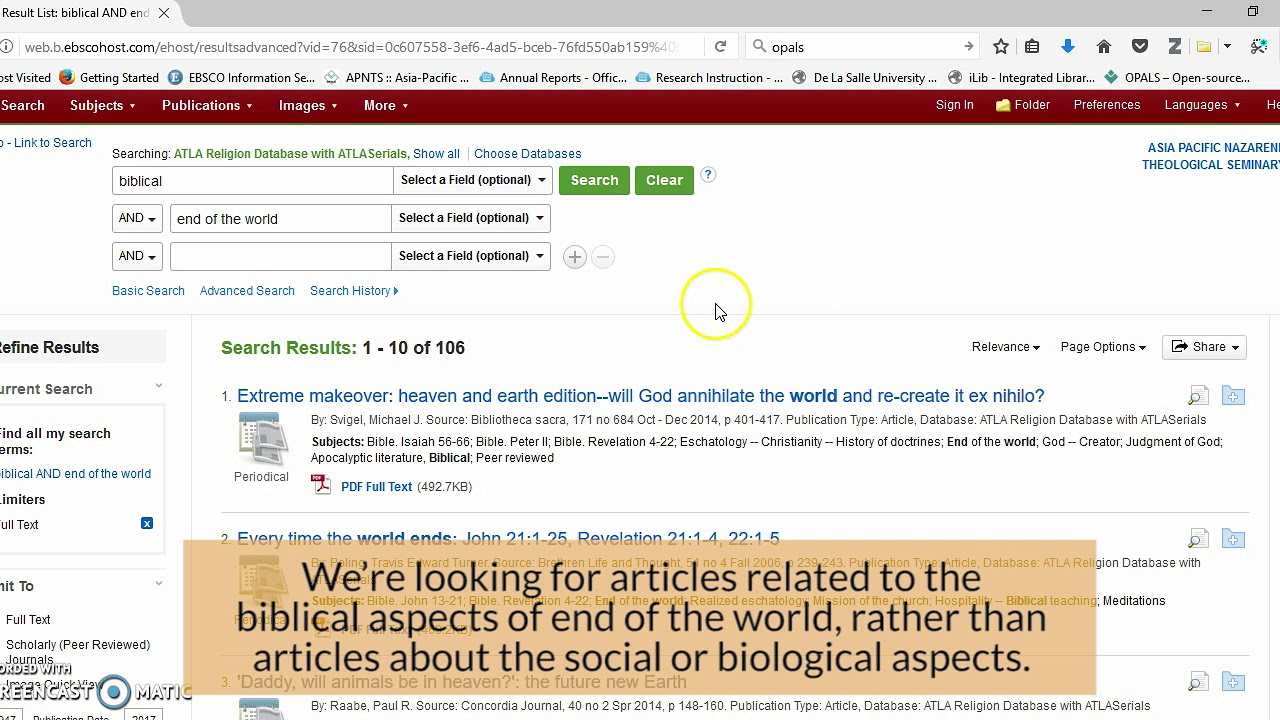This screenshot has width=1280, height=720.
Task: Open second Select a Field dropdown
Action: pos(470,218)
